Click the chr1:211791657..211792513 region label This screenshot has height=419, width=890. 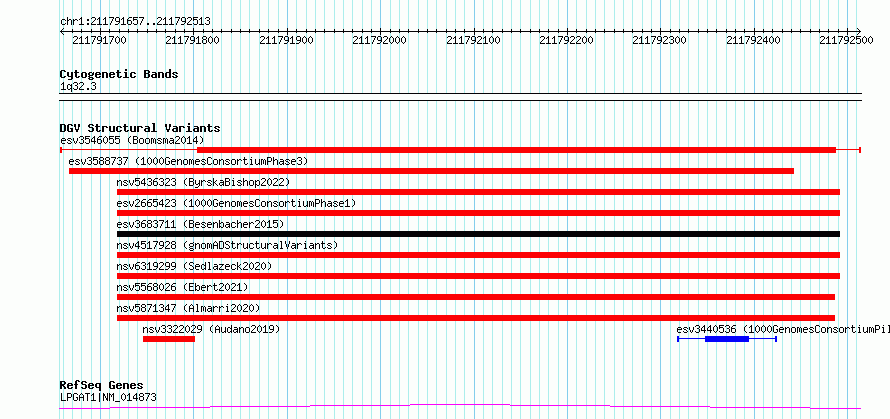click(x=135, y=22)
